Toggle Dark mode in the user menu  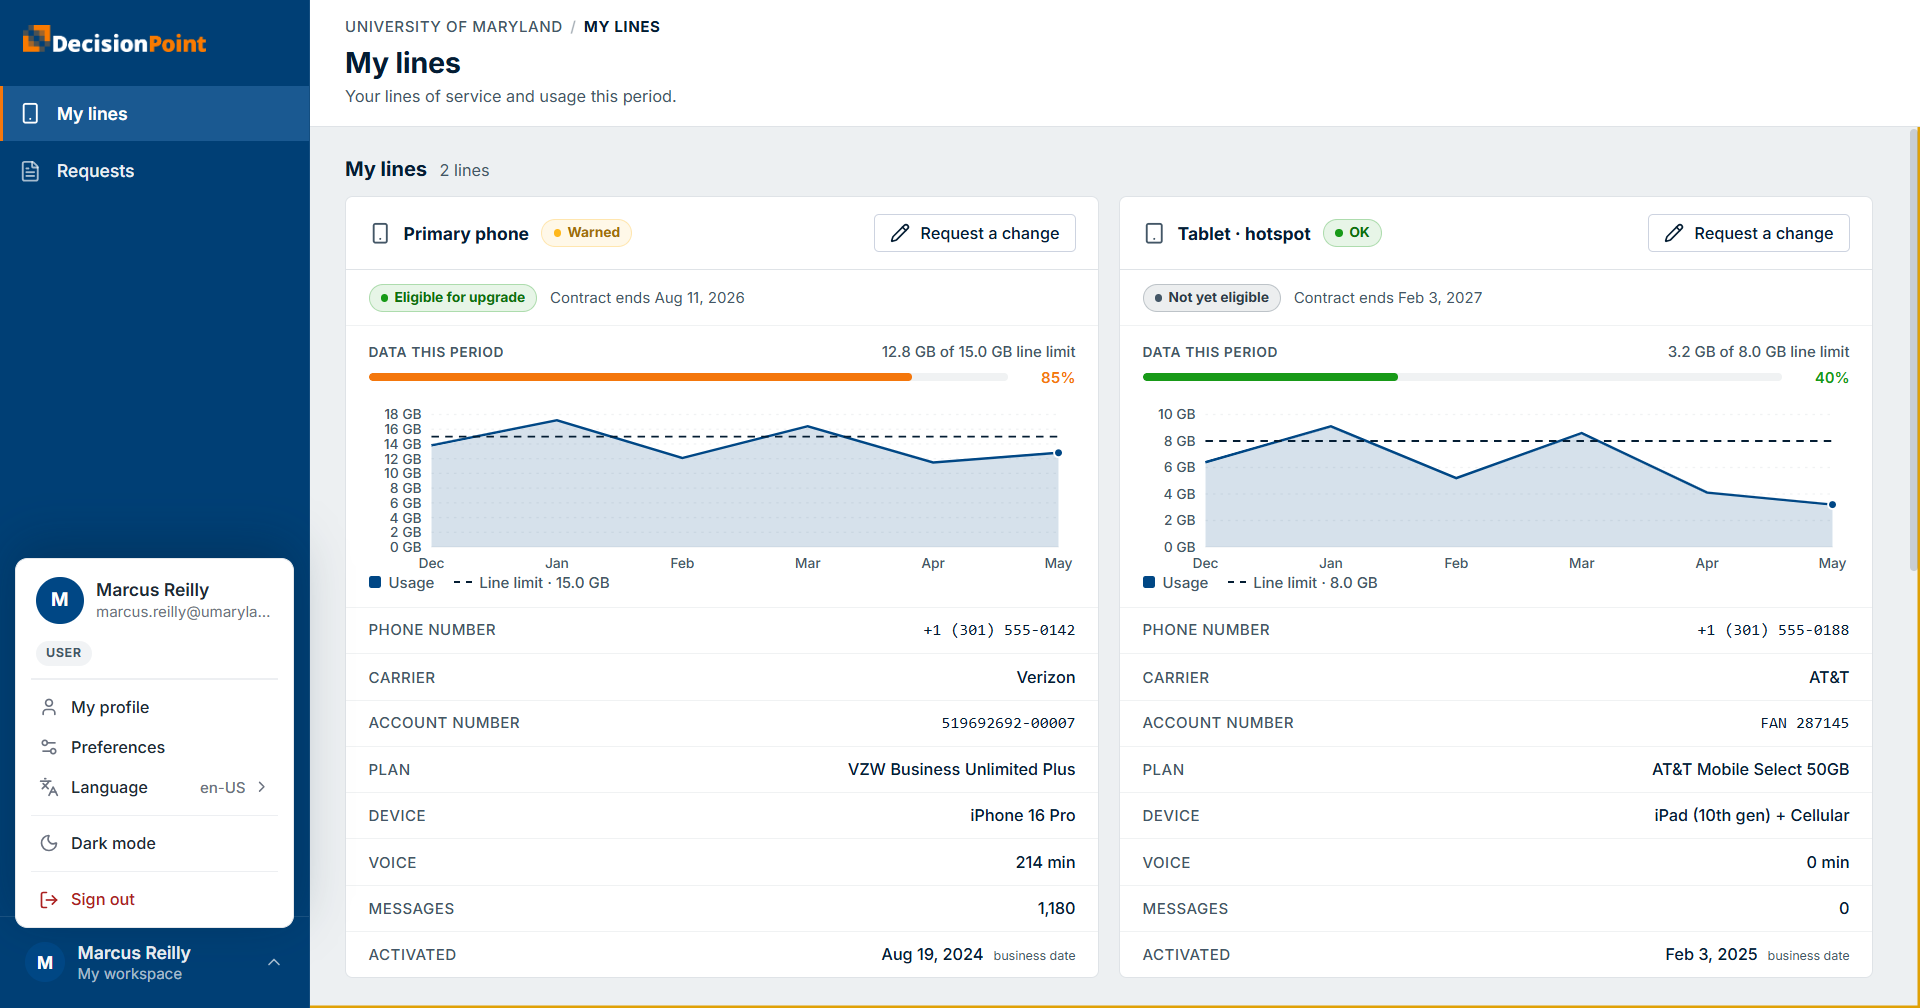154,843
